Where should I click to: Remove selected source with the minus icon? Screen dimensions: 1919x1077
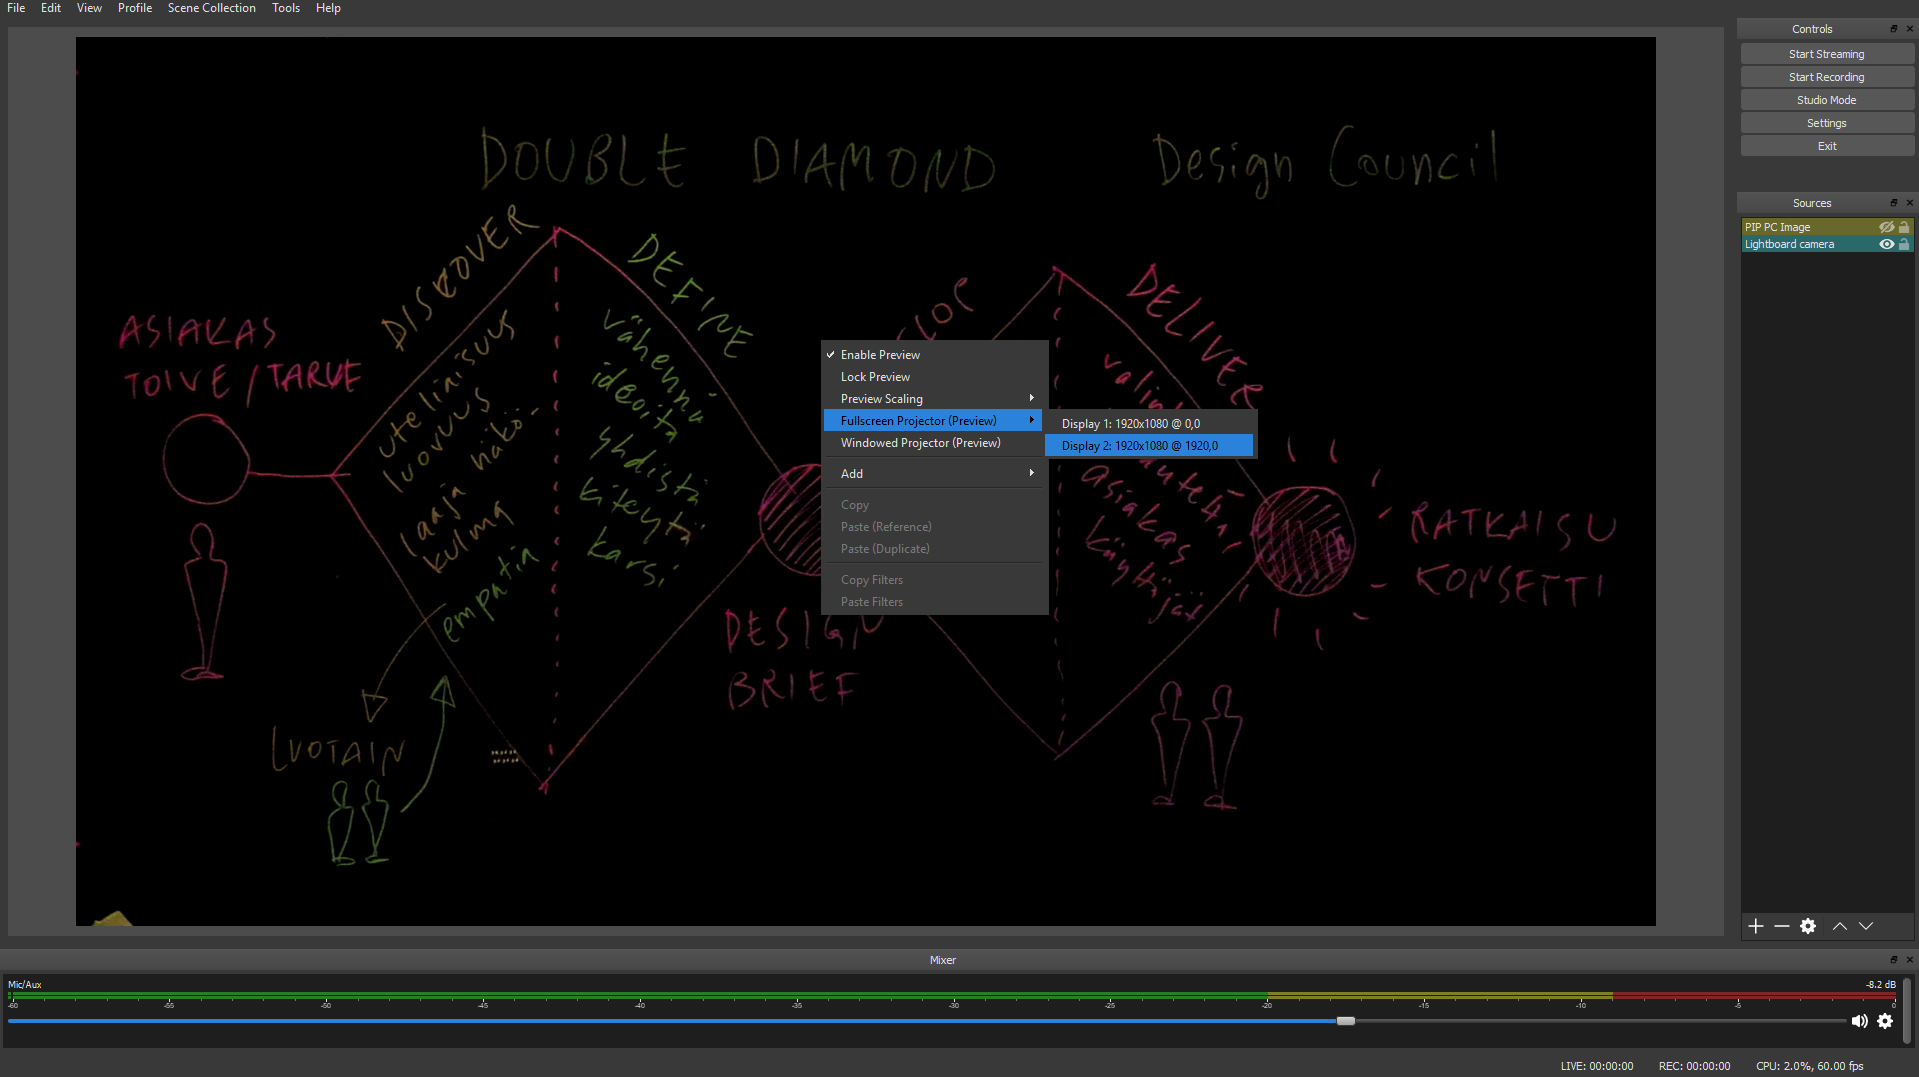click(x=1782, y=926)
